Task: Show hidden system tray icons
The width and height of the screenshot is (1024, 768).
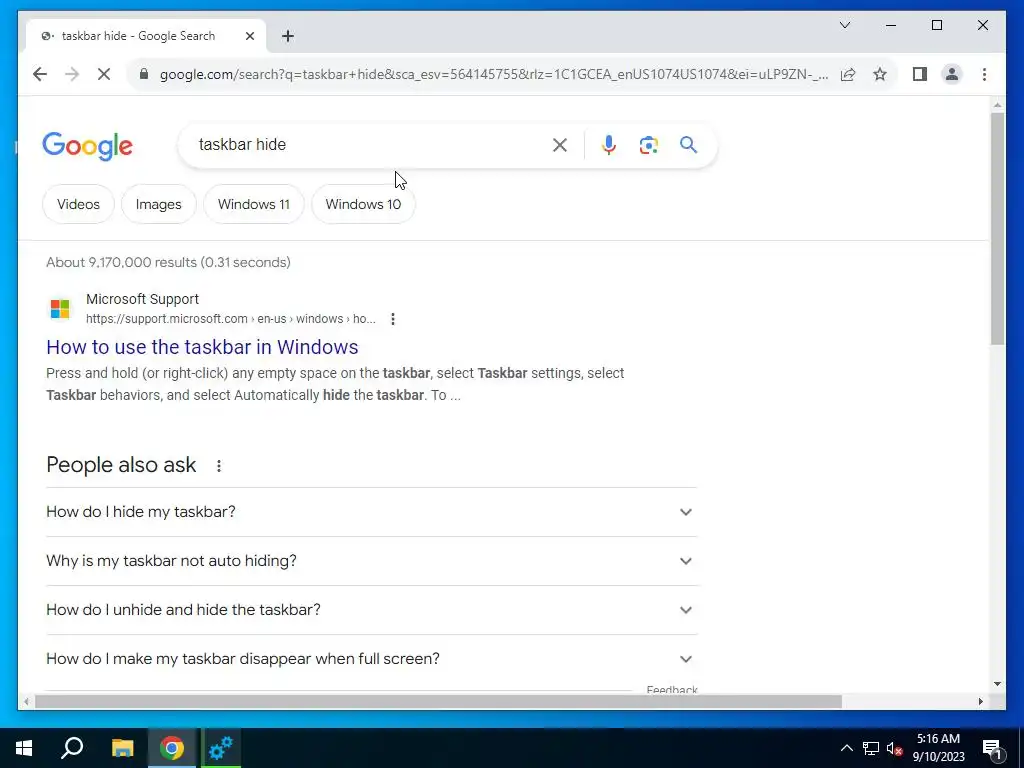Action: point(846,748)
